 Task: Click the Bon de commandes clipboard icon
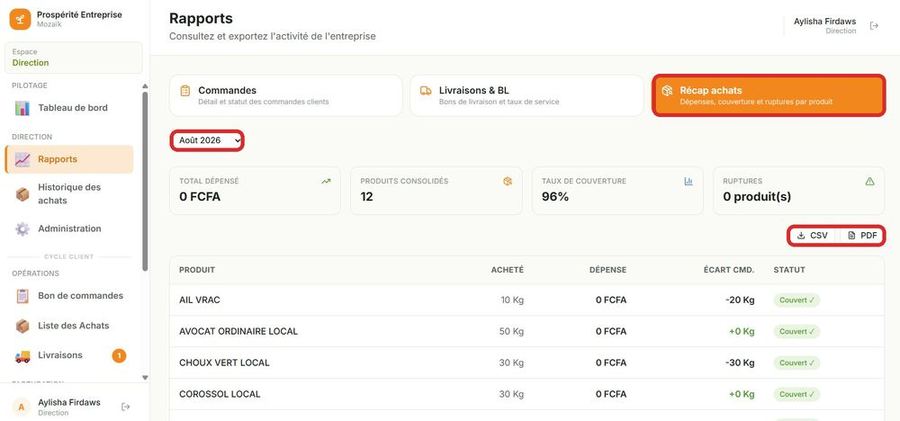pos(22,296)
